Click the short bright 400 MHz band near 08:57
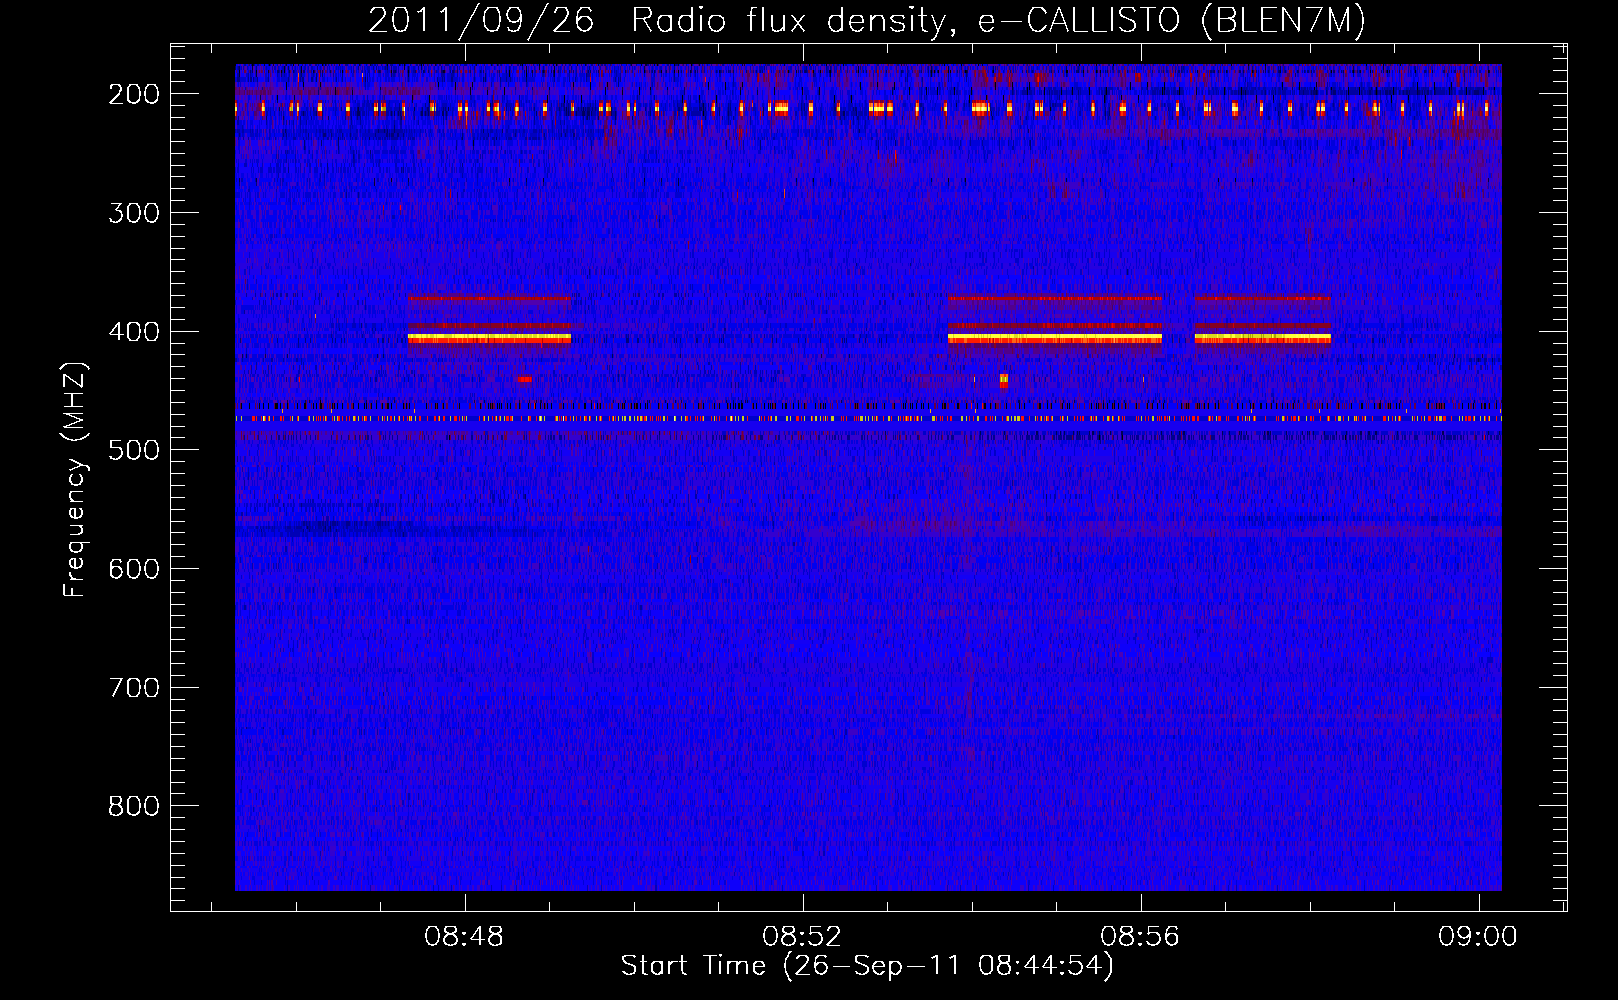 [x=1263, y=339]
